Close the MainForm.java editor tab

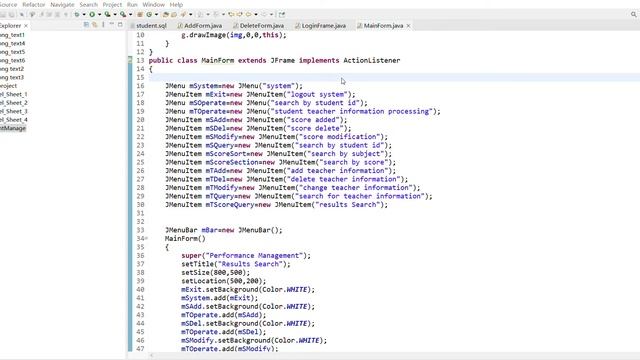coord(408,26)
